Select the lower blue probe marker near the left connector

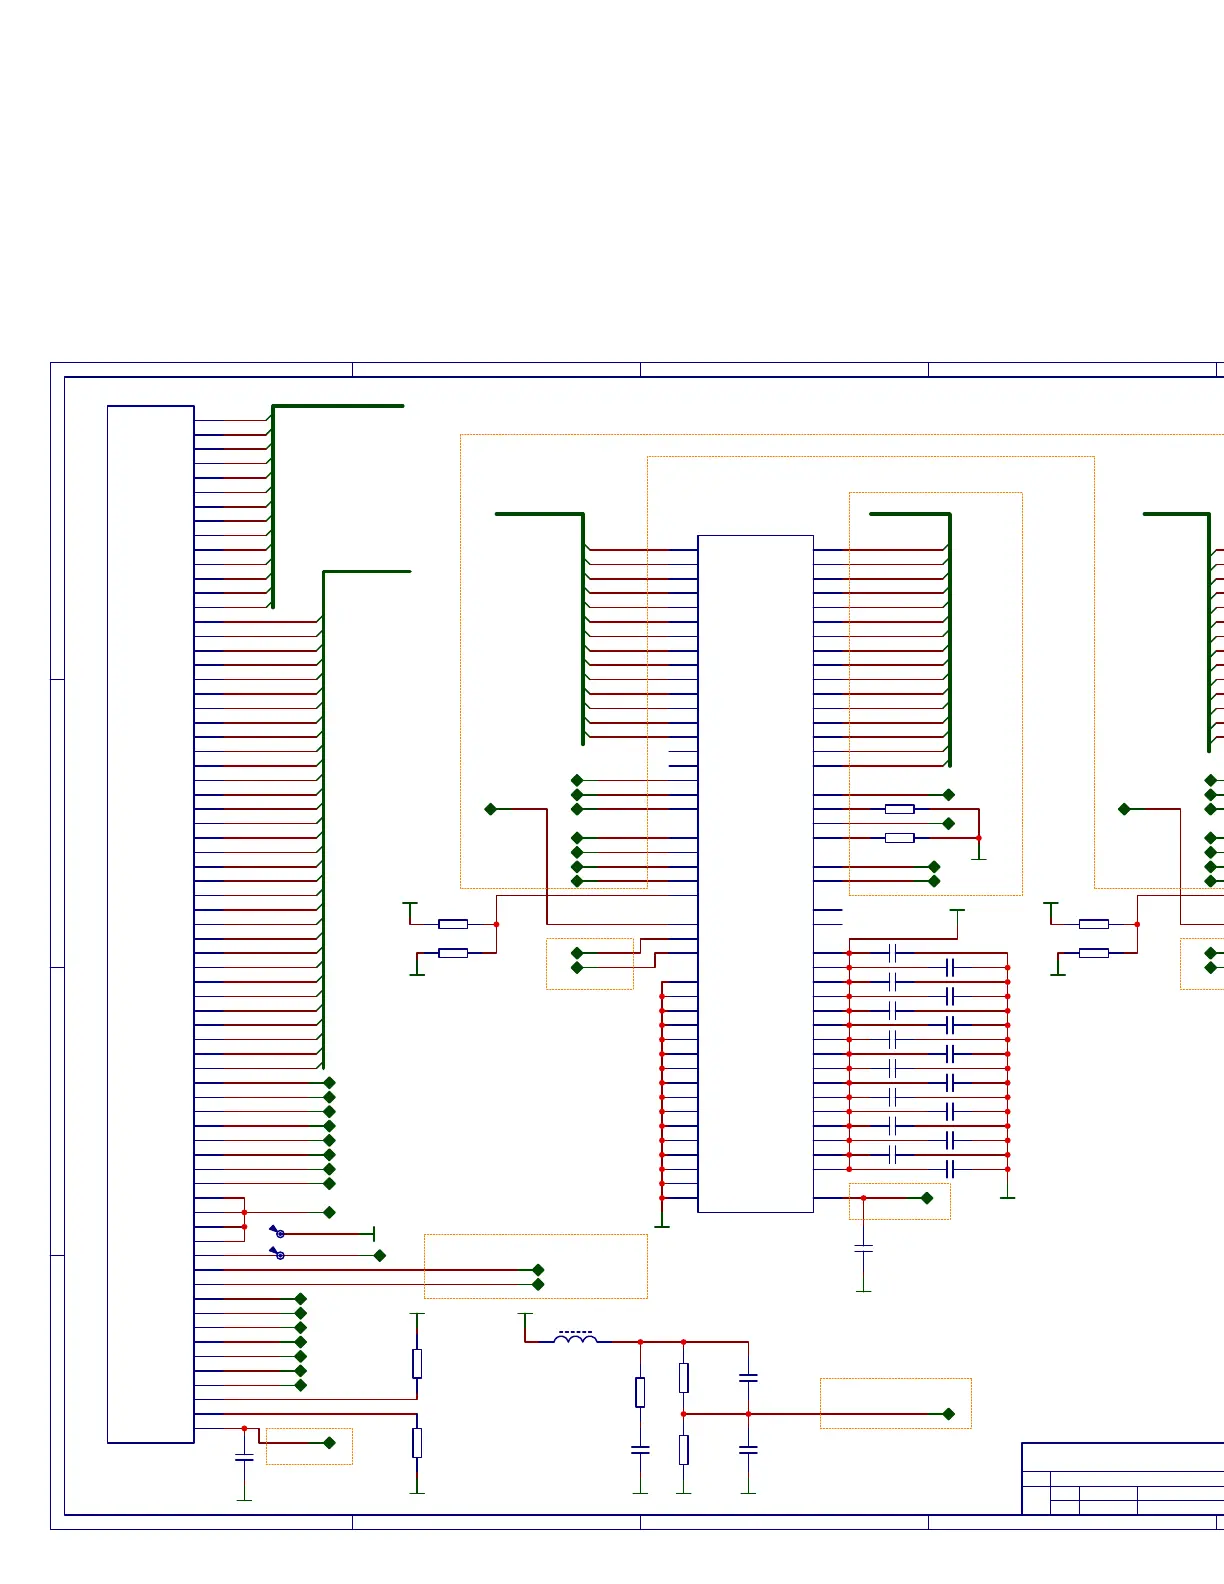276,1252
